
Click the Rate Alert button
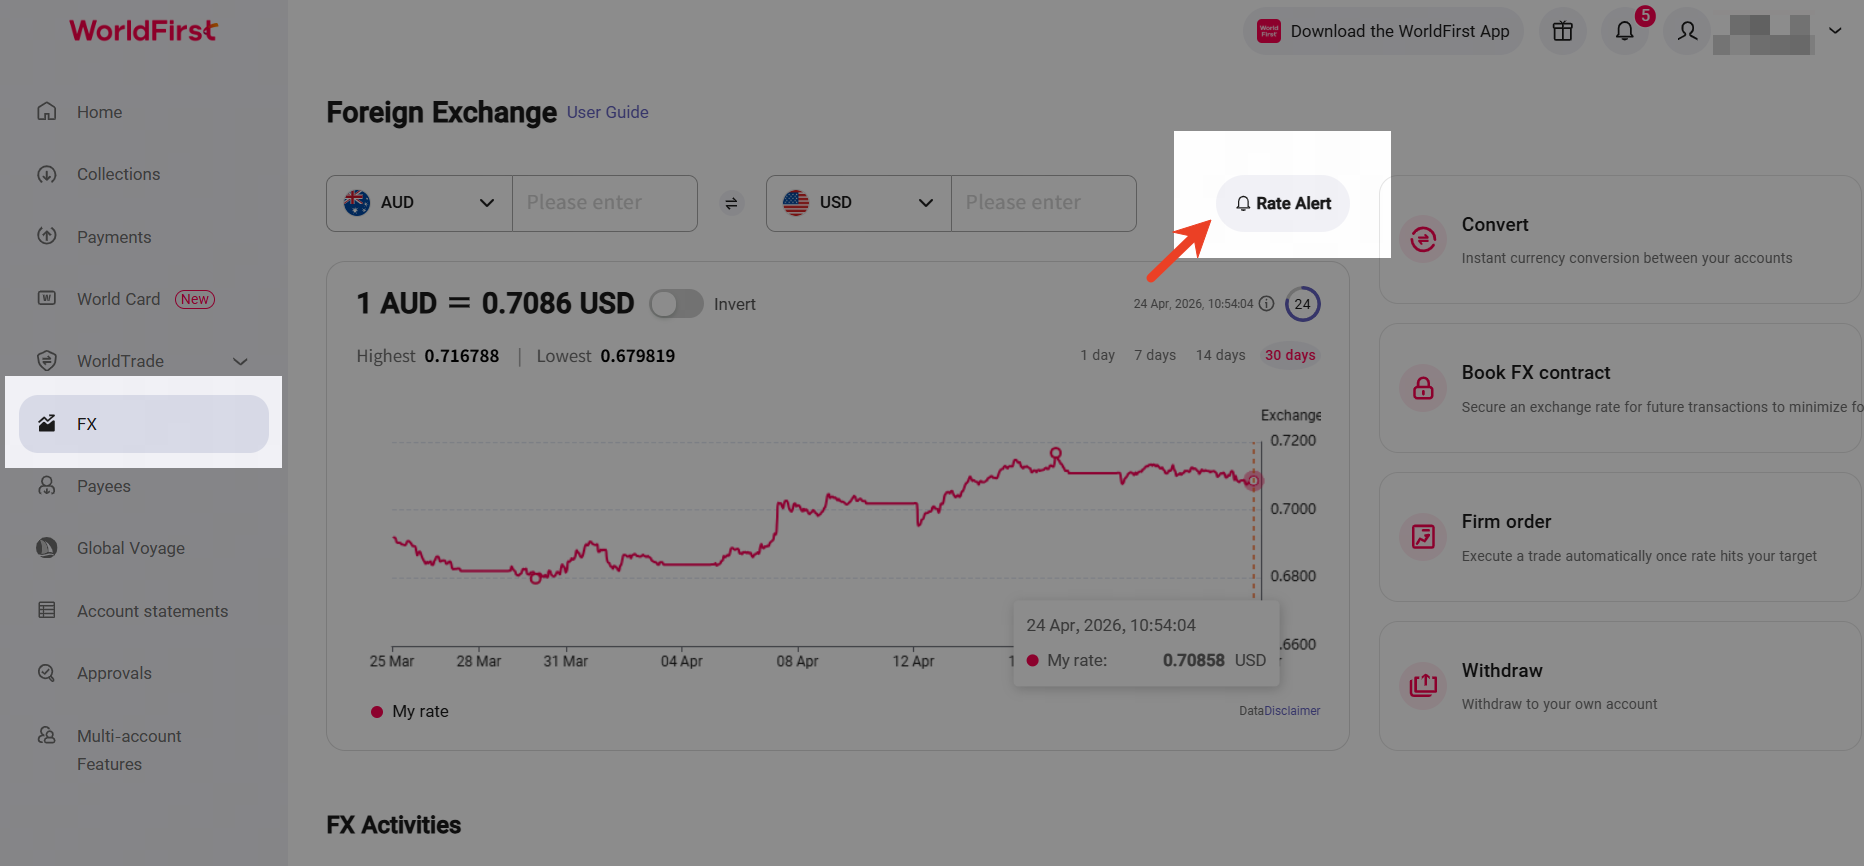pos(1283,204)
